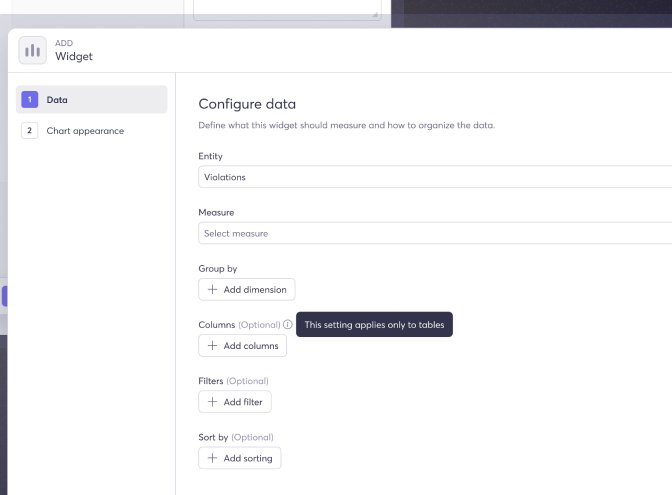Click the step 1 number badge
The height and width of the screenshot is (495, 672).
[30, 99]
